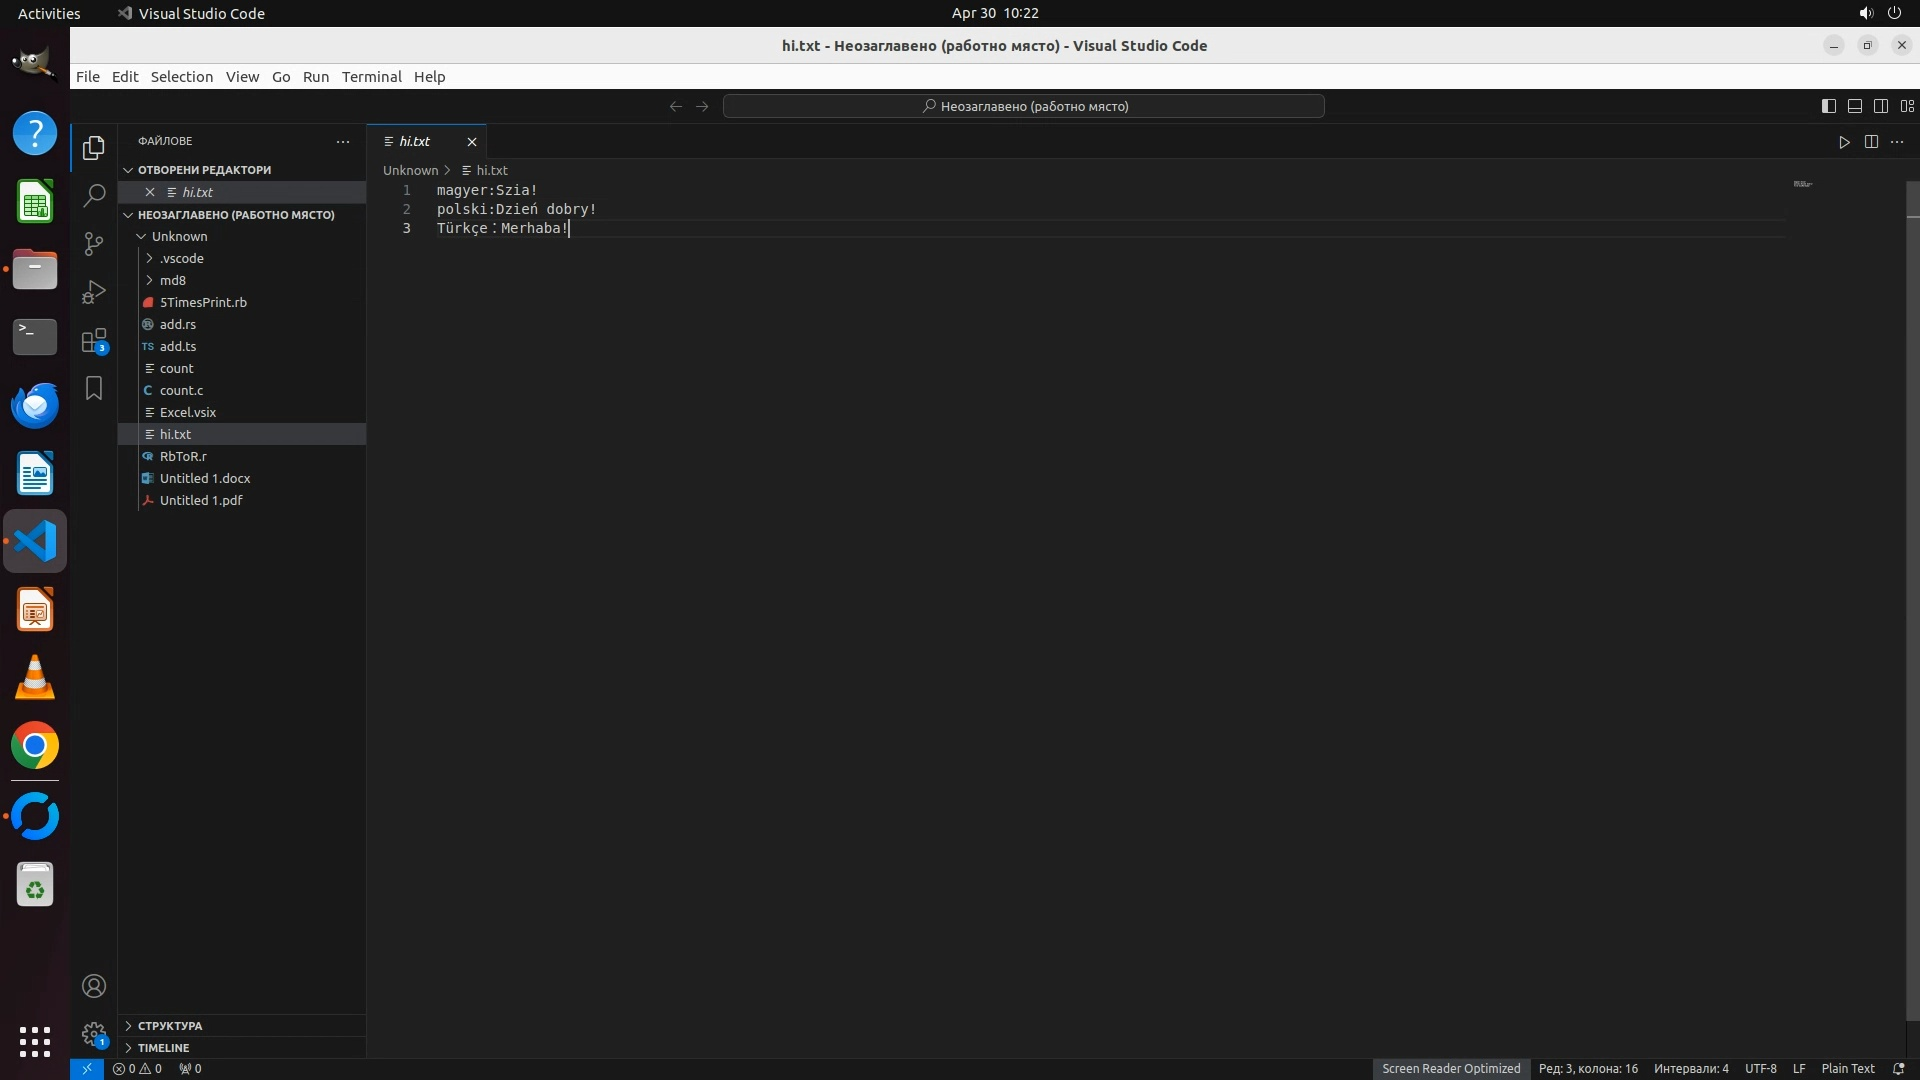Open the Terminal menu
Screen dimensions: 1920x1080
(371, 77)
